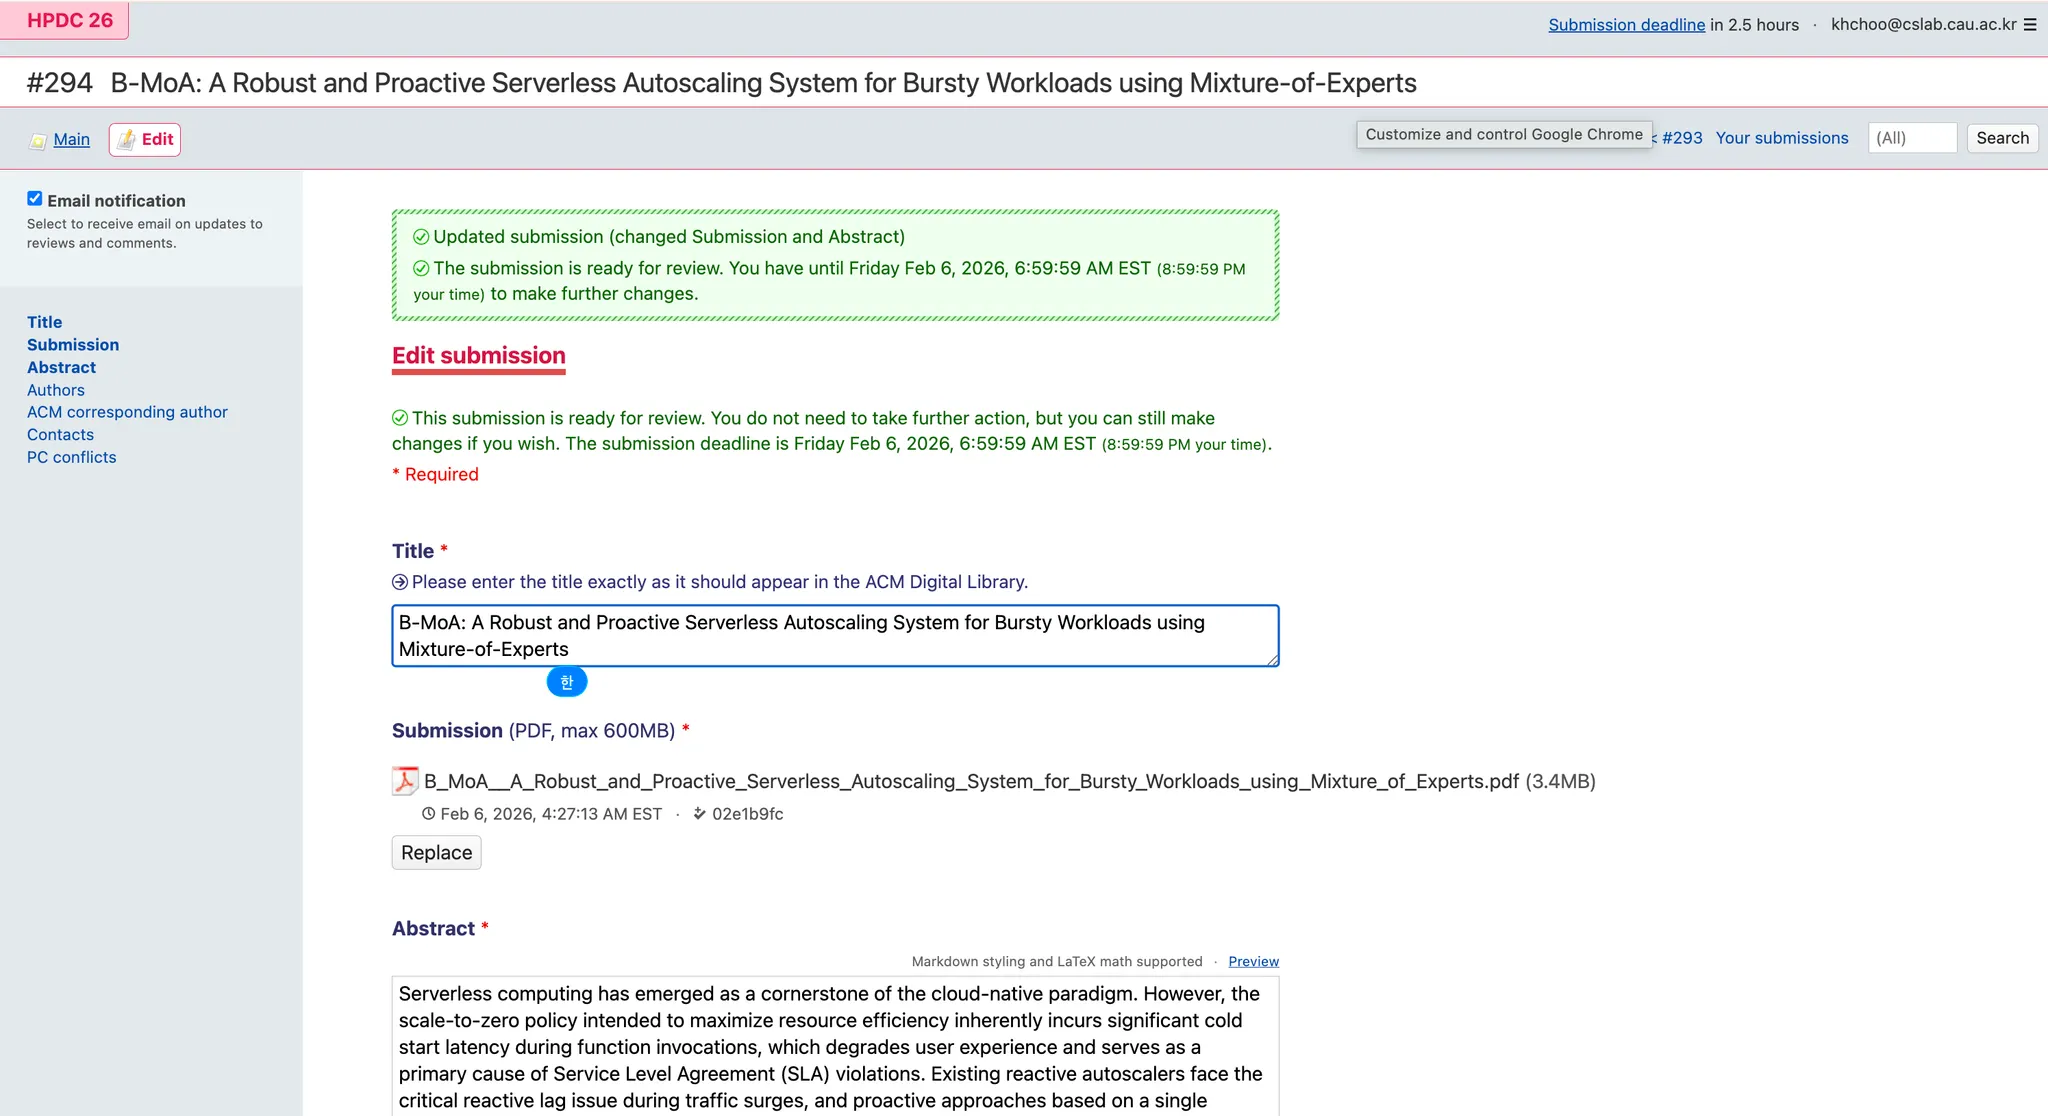Click the Main page icon

click(37, 141)
